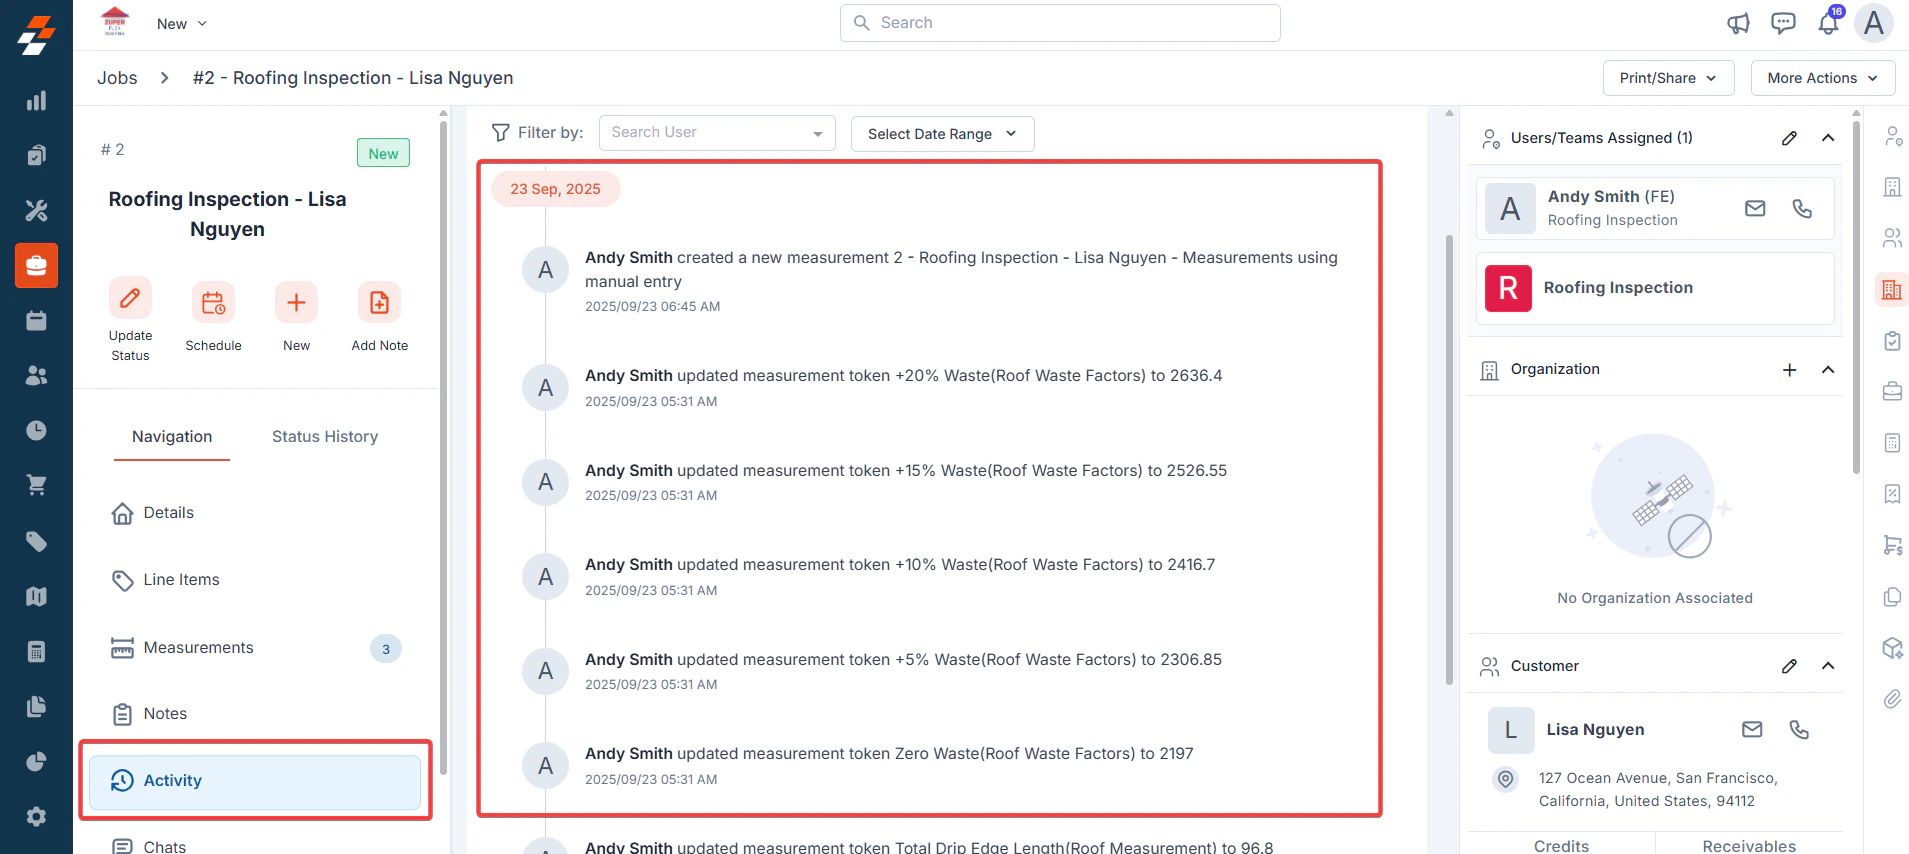Open the highlighted building icon on right rail

click(x=1892, y=290)
